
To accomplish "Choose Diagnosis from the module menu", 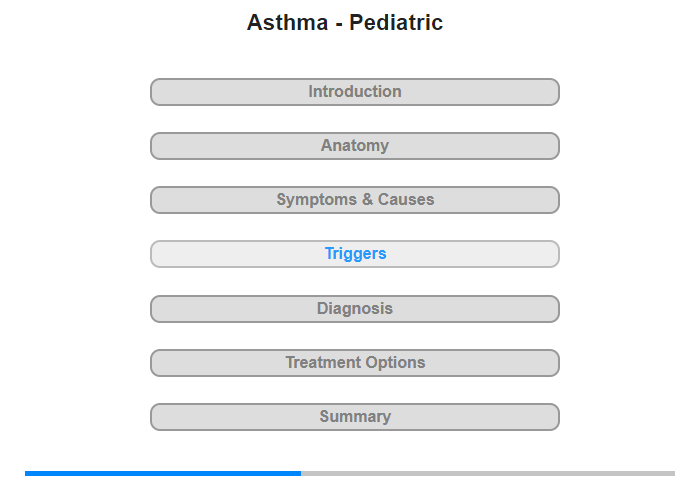I will [x=355, y=309].
